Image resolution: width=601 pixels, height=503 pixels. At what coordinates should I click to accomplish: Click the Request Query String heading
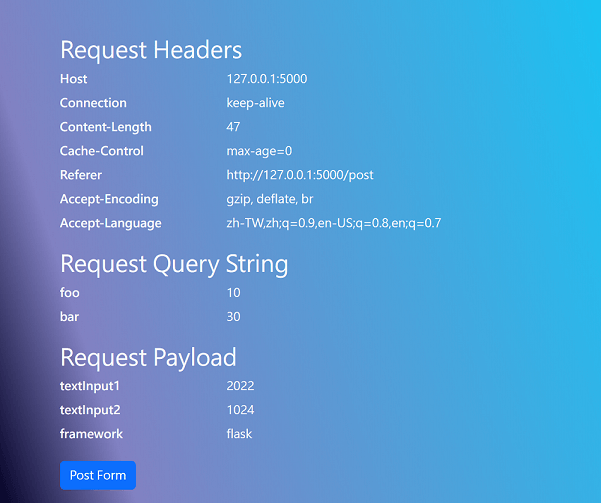click(174, 264)
